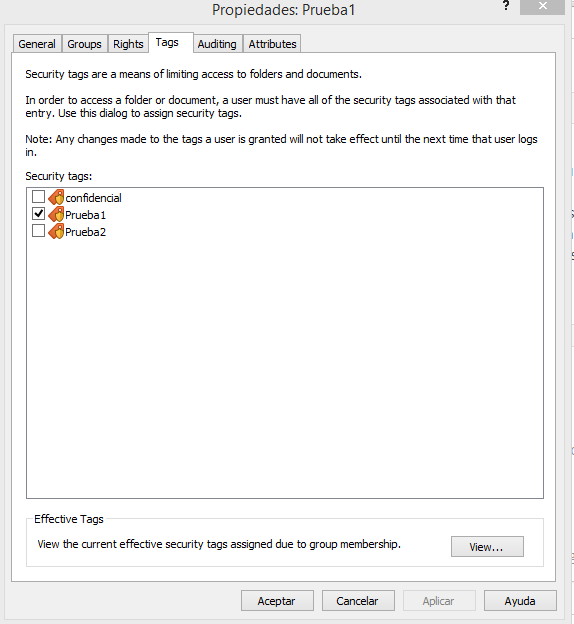Click View... to see effective tags
Image resolution: width=574 pixels, height=624 pixels.
point(487,547)
